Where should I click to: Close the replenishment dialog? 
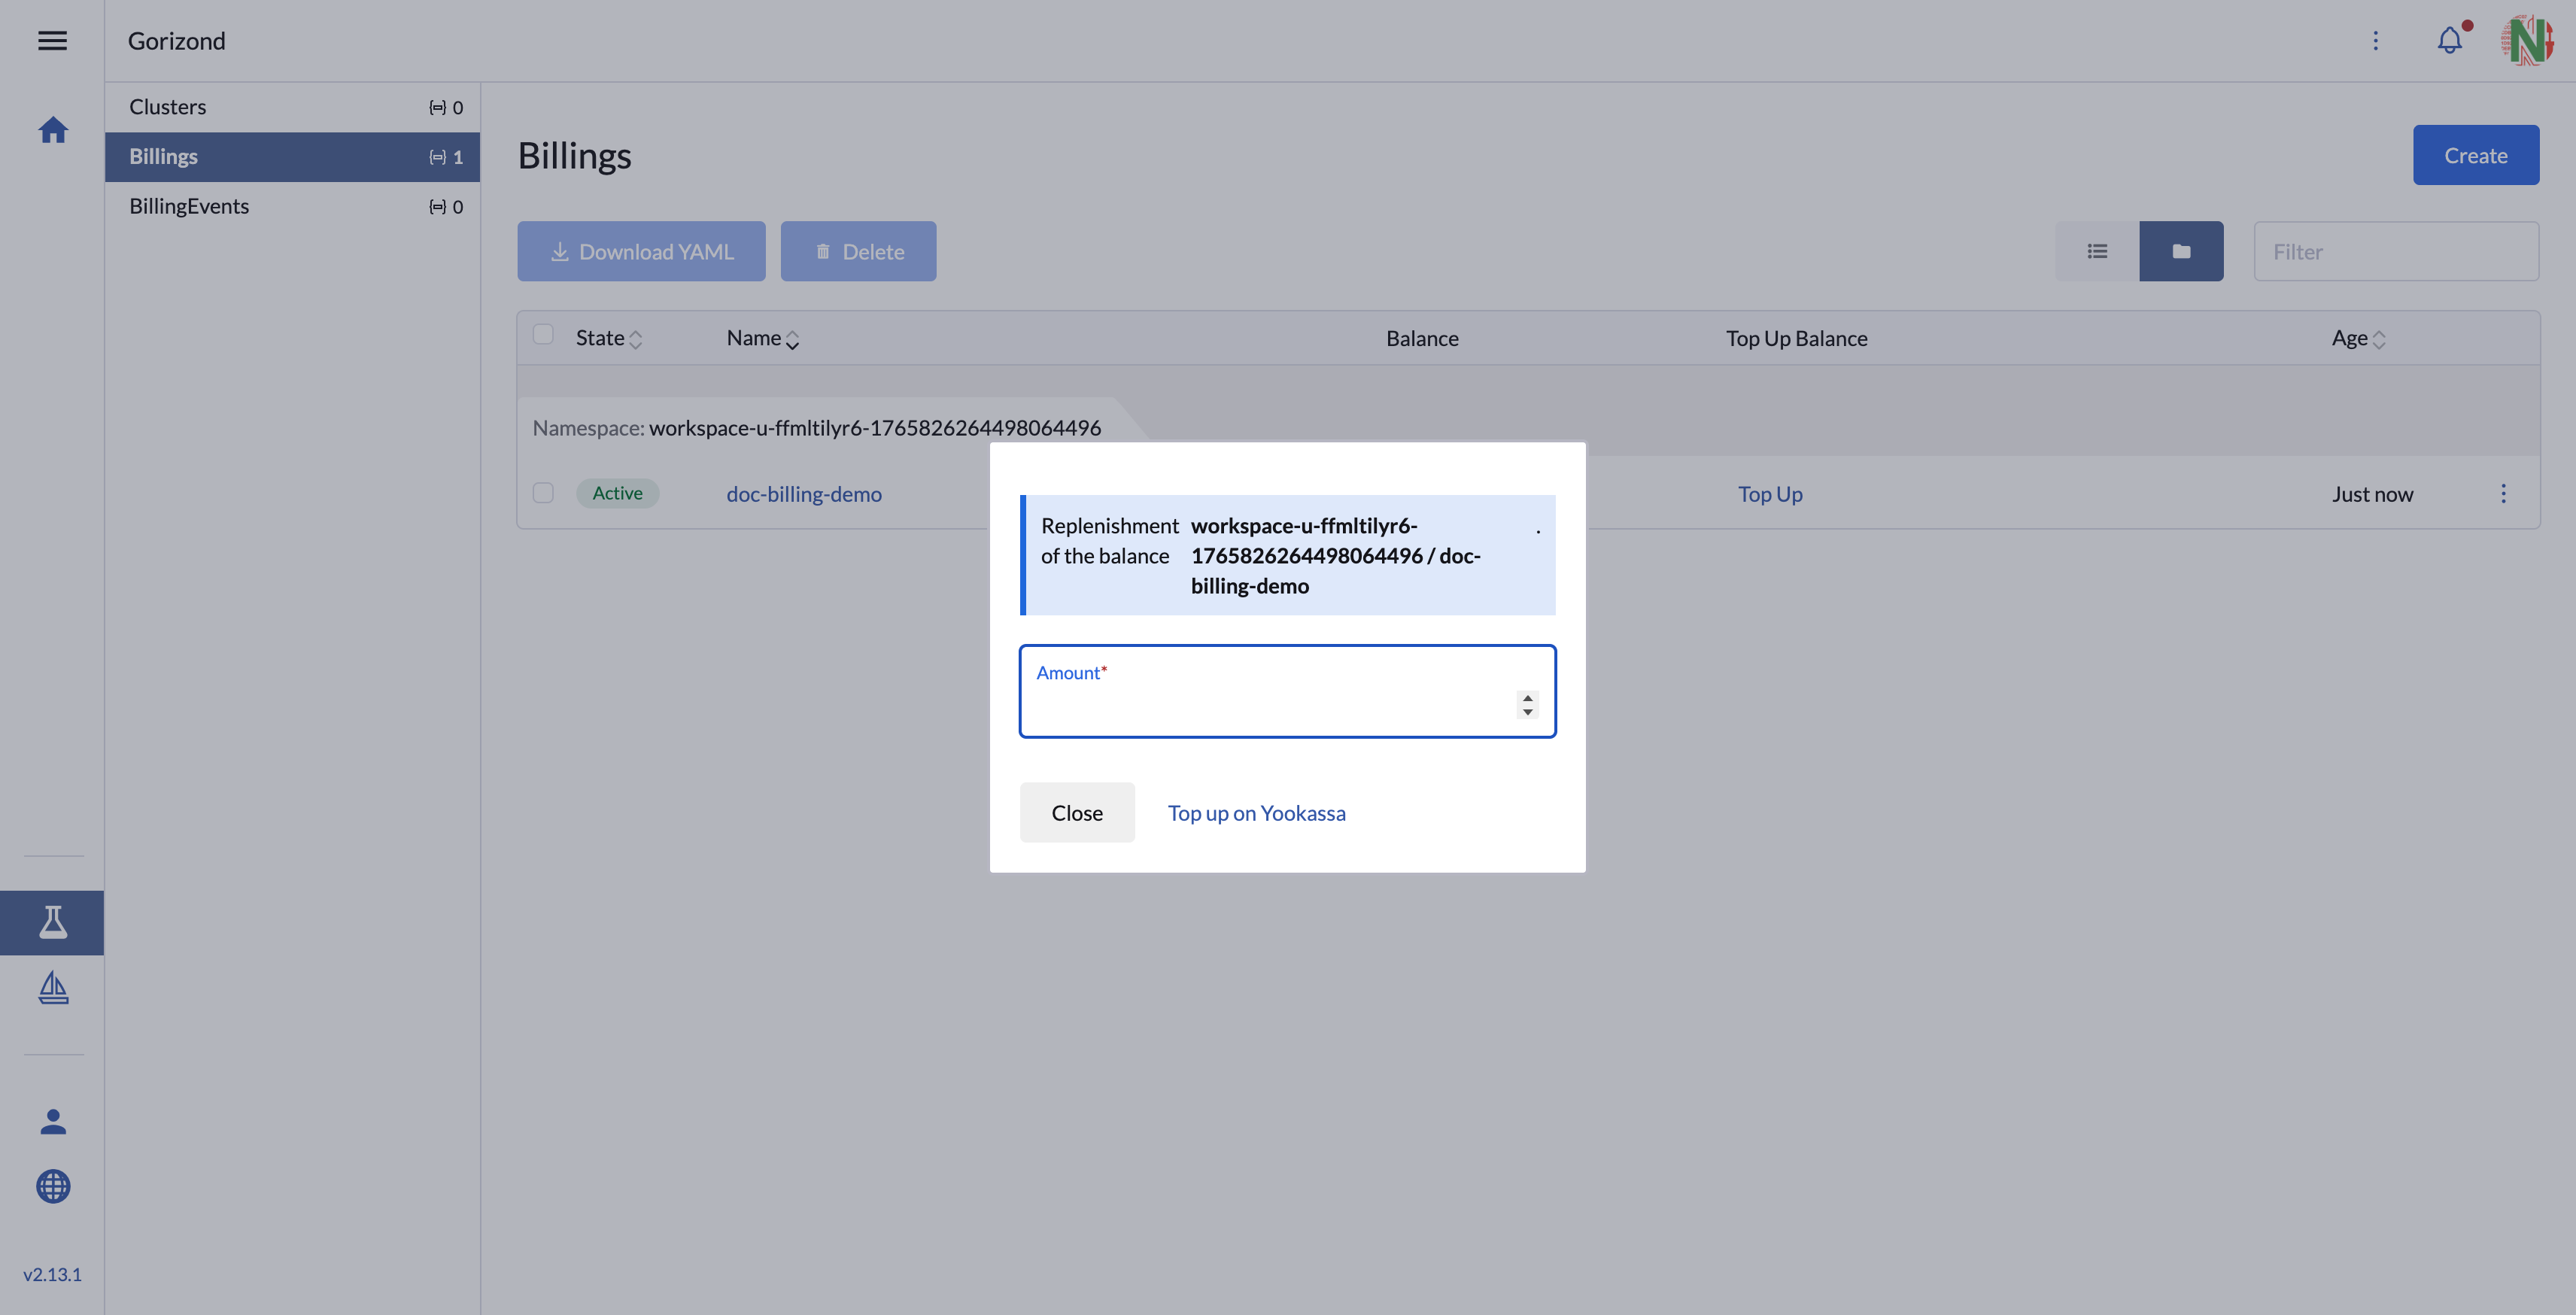[1077, 812]
